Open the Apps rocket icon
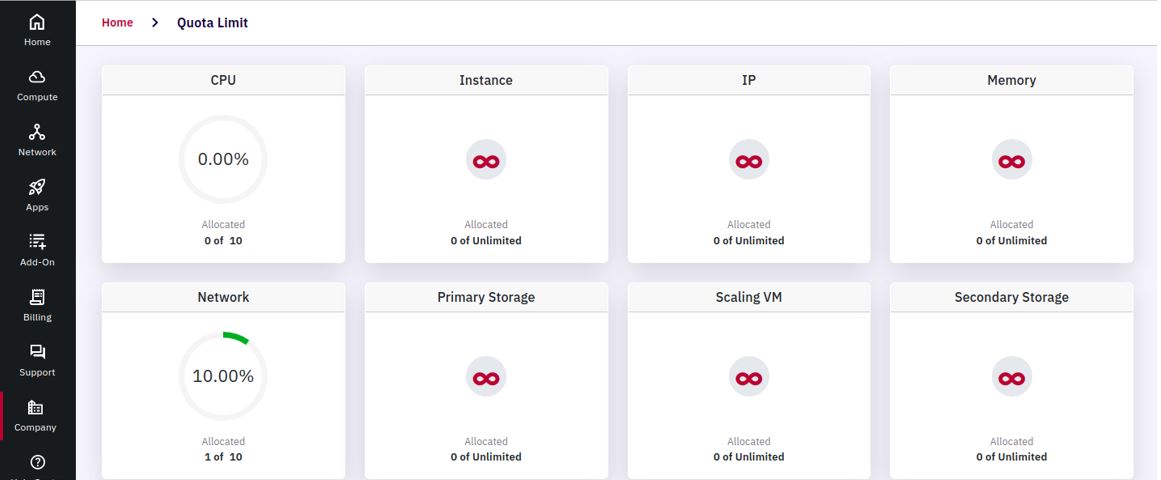The width and height of the screenshot is (1161, 480). (37, 187)
